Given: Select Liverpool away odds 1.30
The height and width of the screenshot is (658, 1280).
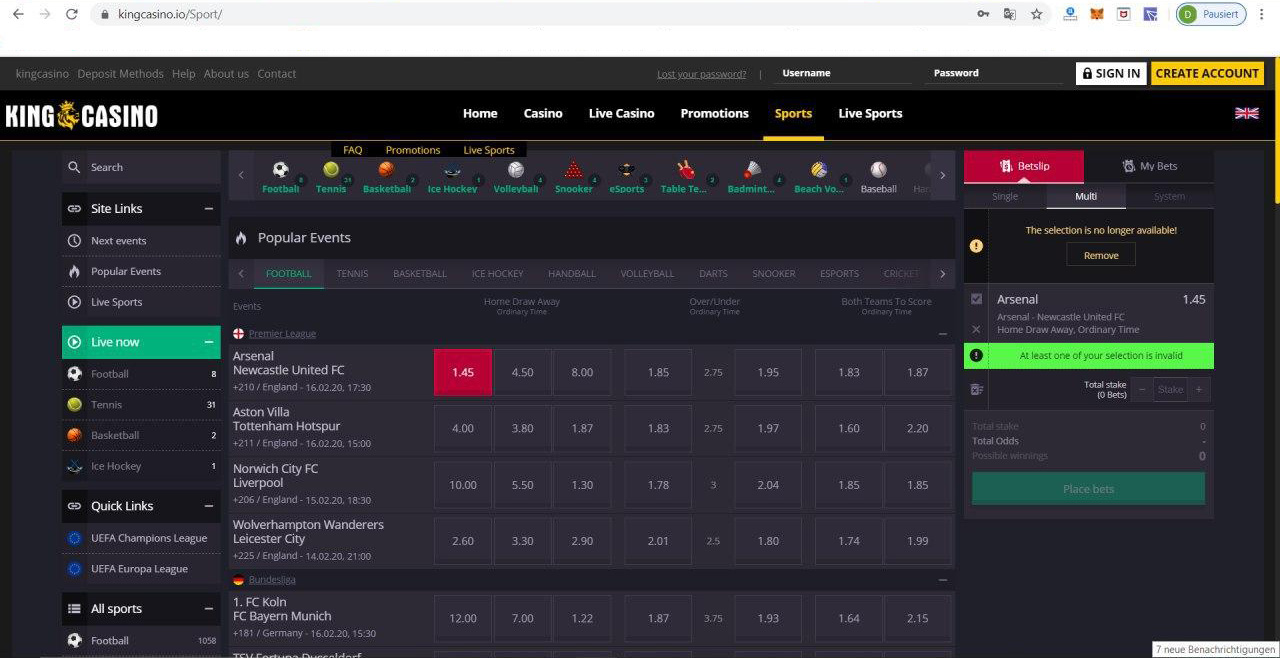Looking at the screenshot, I should [582, 485].
